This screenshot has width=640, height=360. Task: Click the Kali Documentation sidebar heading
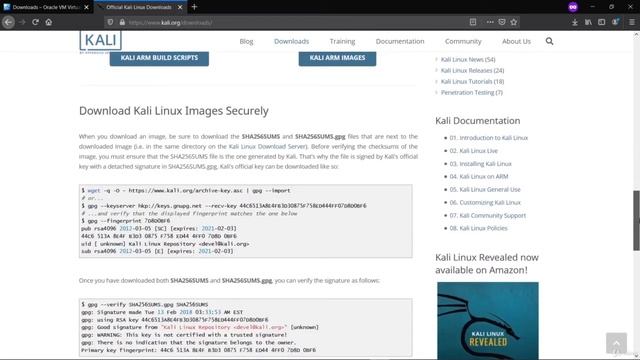(478, 121)
